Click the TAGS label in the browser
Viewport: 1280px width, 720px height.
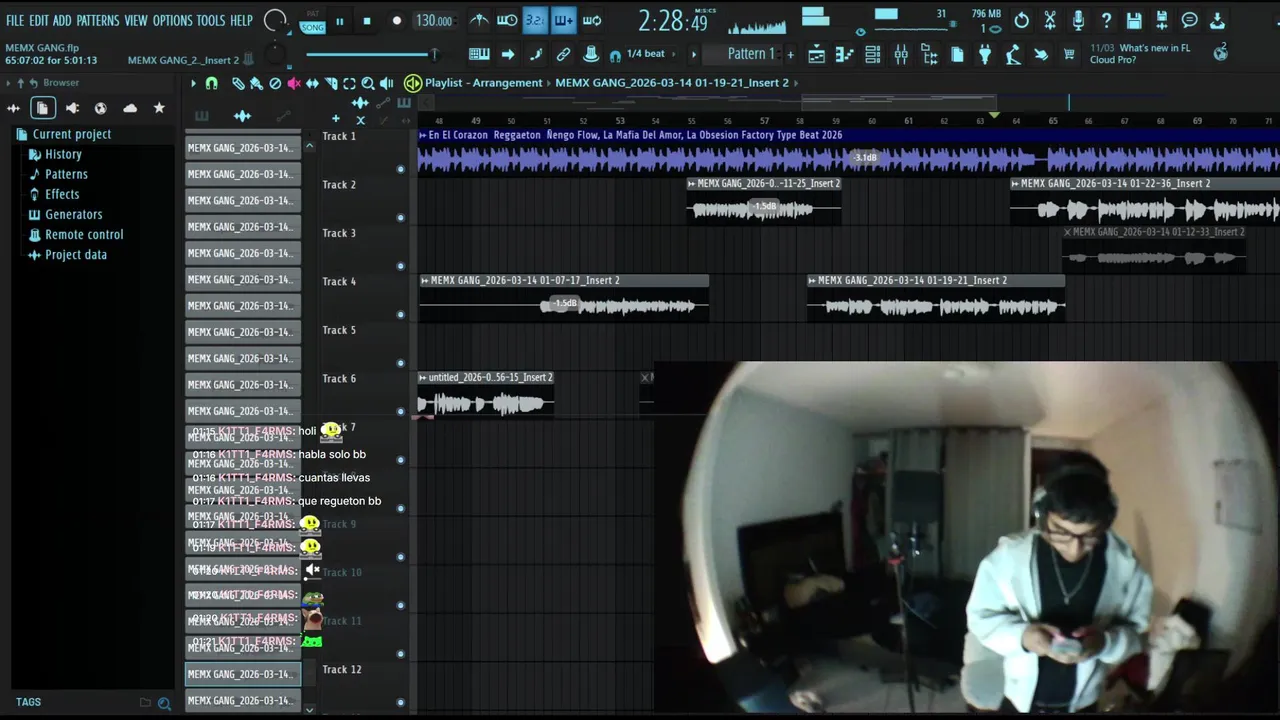[28, 702]
